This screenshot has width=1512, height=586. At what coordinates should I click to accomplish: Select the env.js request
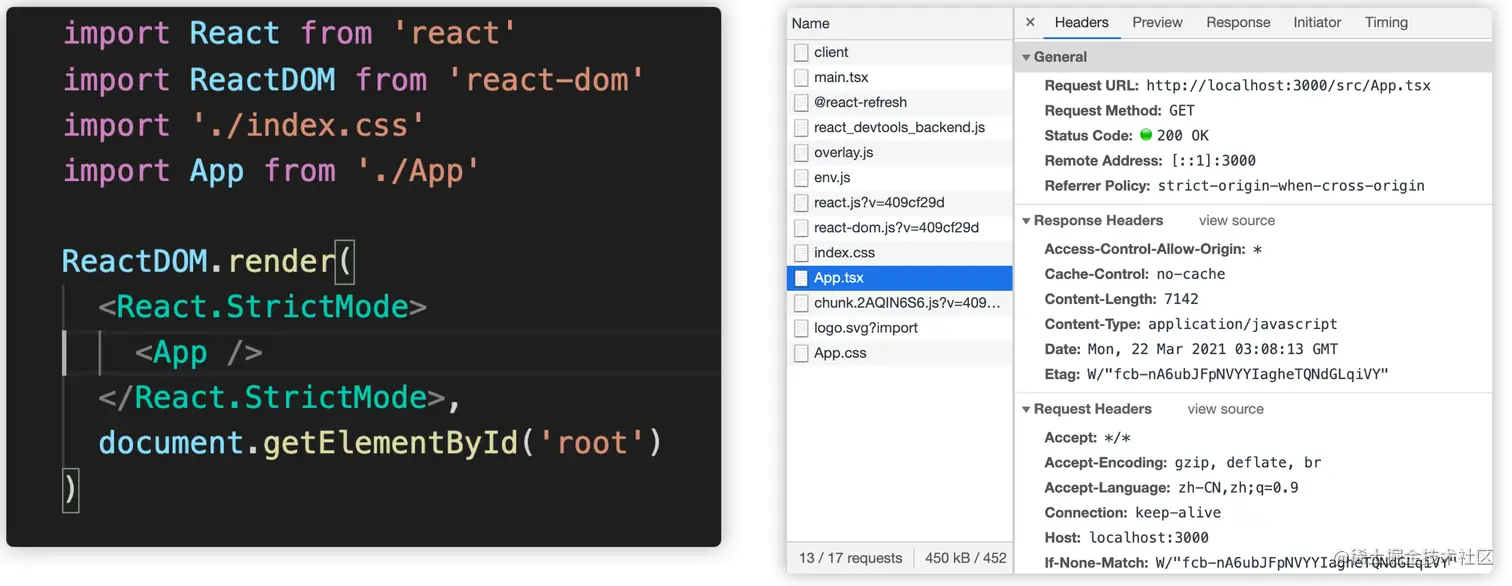[x=900, y=177]
